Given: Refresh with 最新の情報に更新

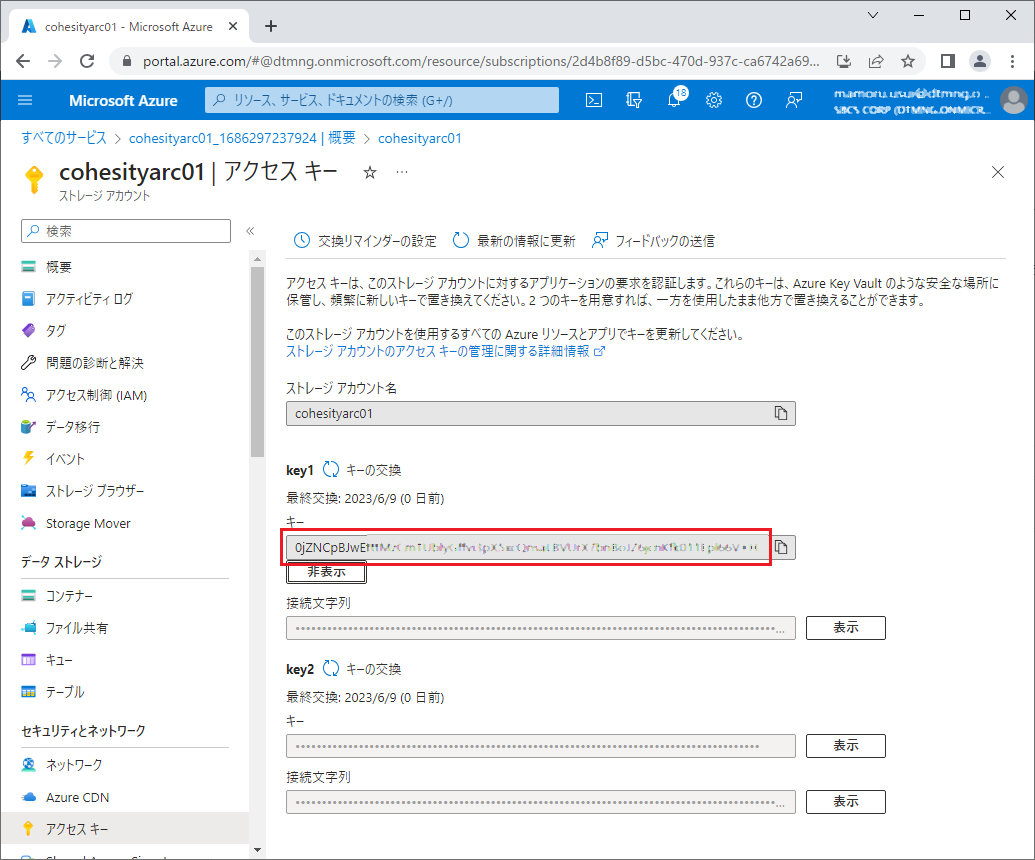Looking at the screenshot, I should 514,241.
